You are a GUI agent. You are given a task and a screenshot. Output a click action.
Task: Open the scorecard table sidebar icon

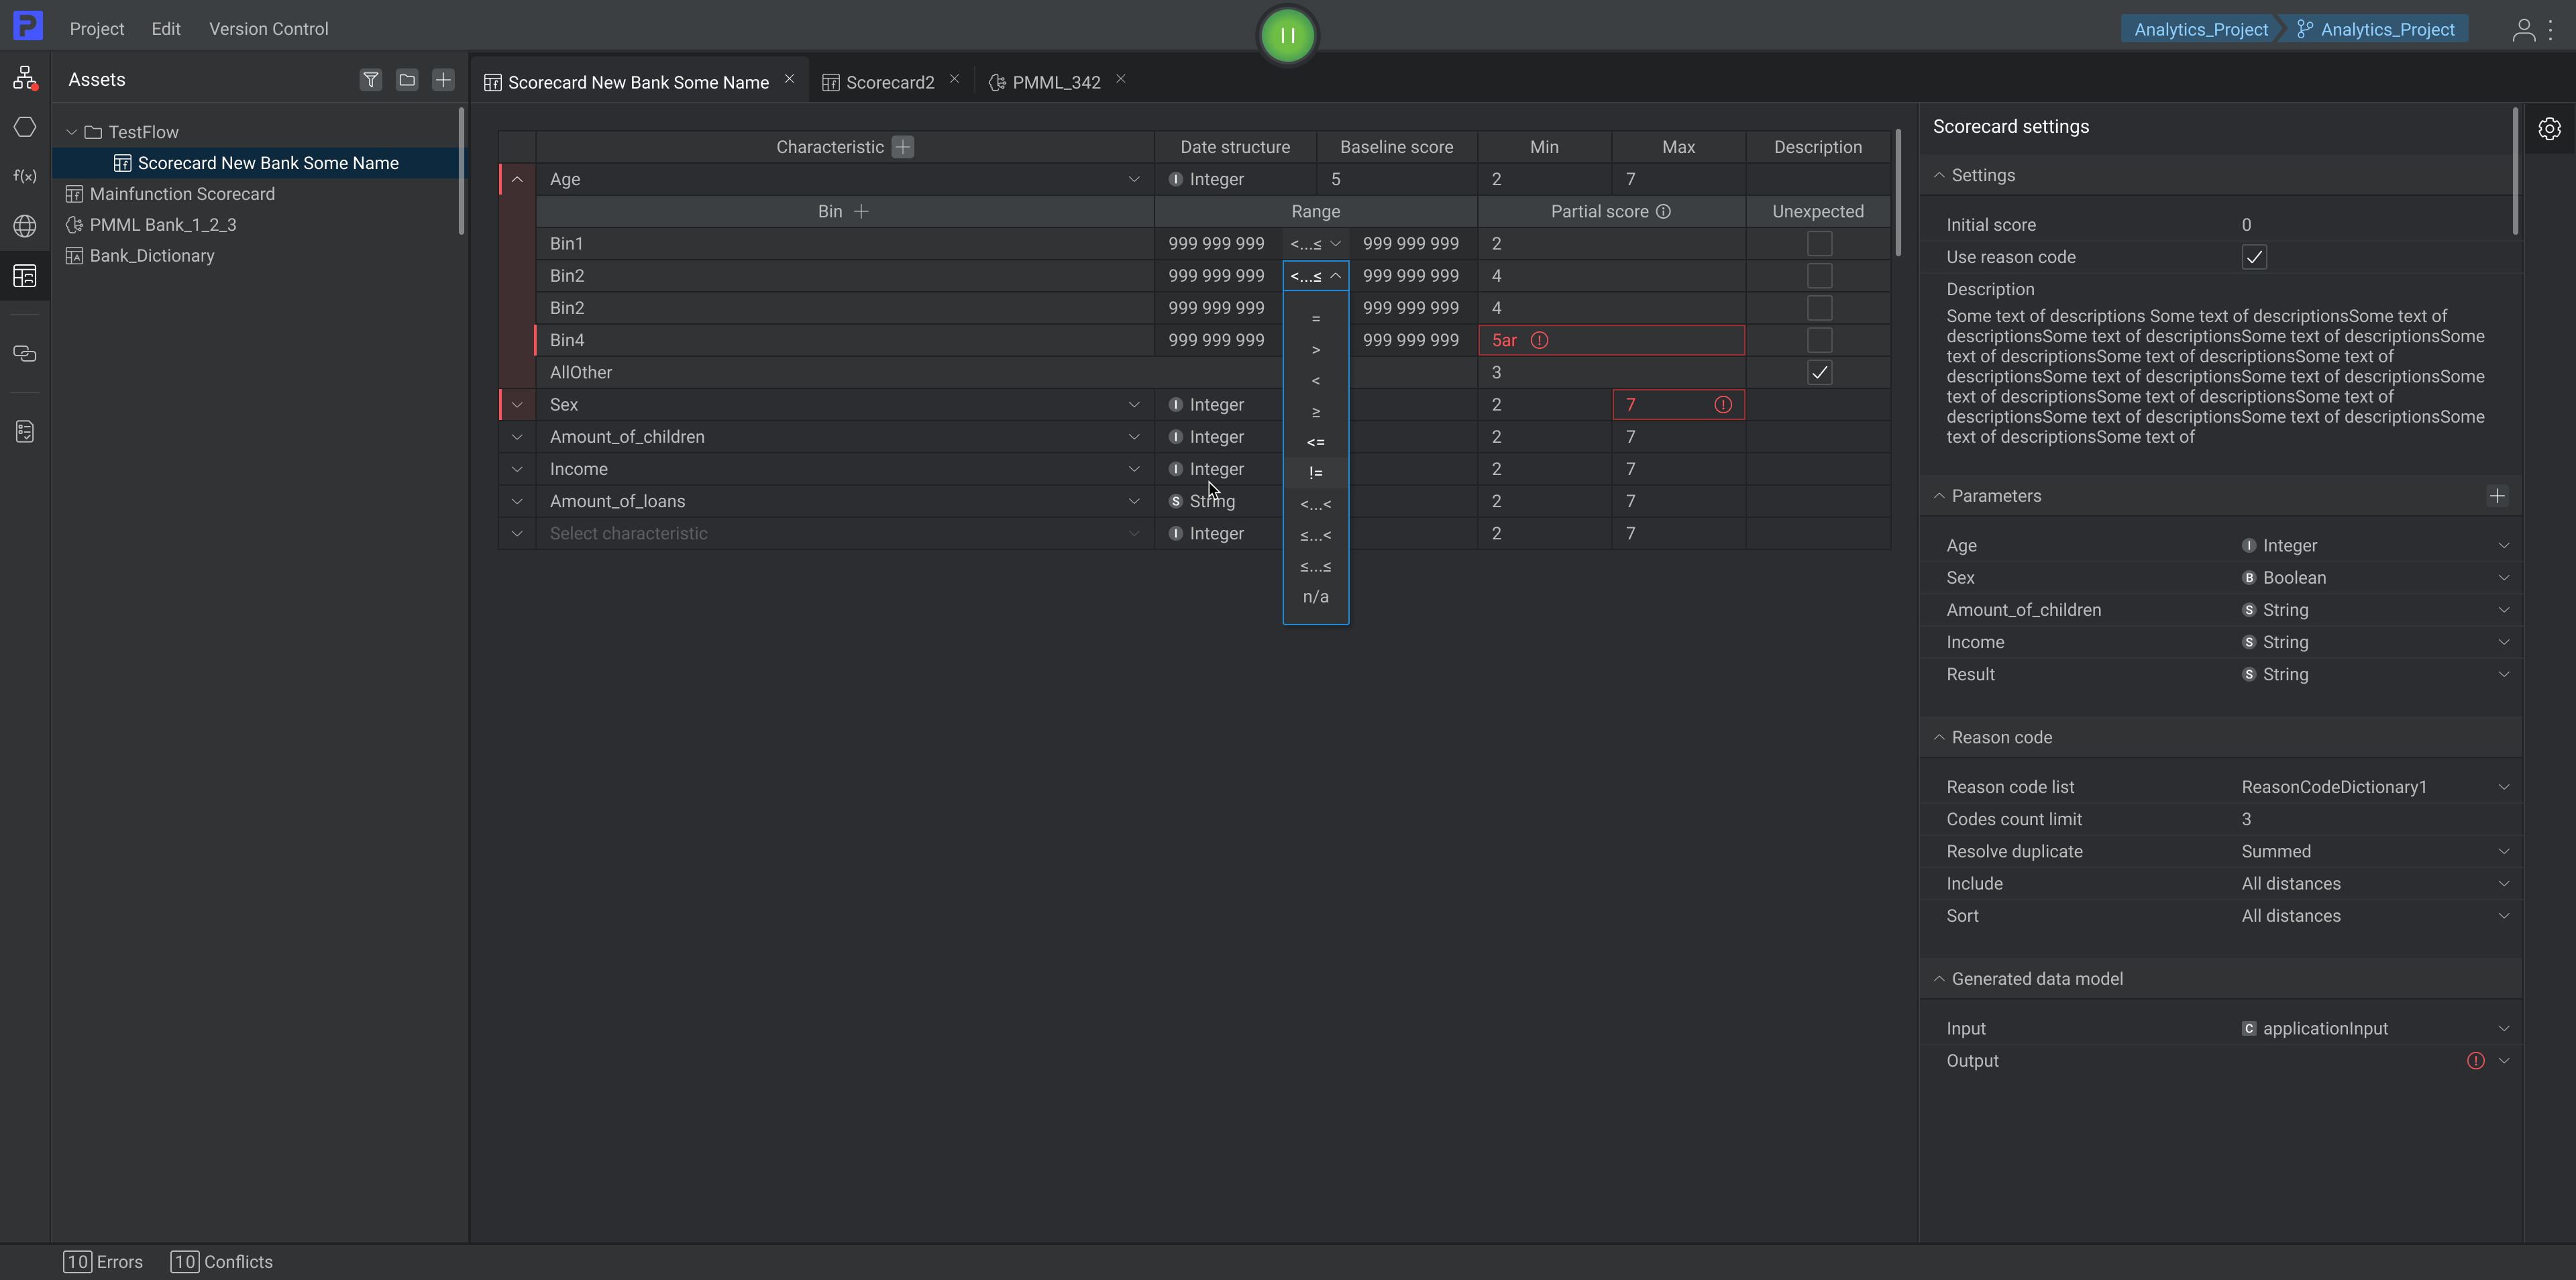[x=25, y=276]
